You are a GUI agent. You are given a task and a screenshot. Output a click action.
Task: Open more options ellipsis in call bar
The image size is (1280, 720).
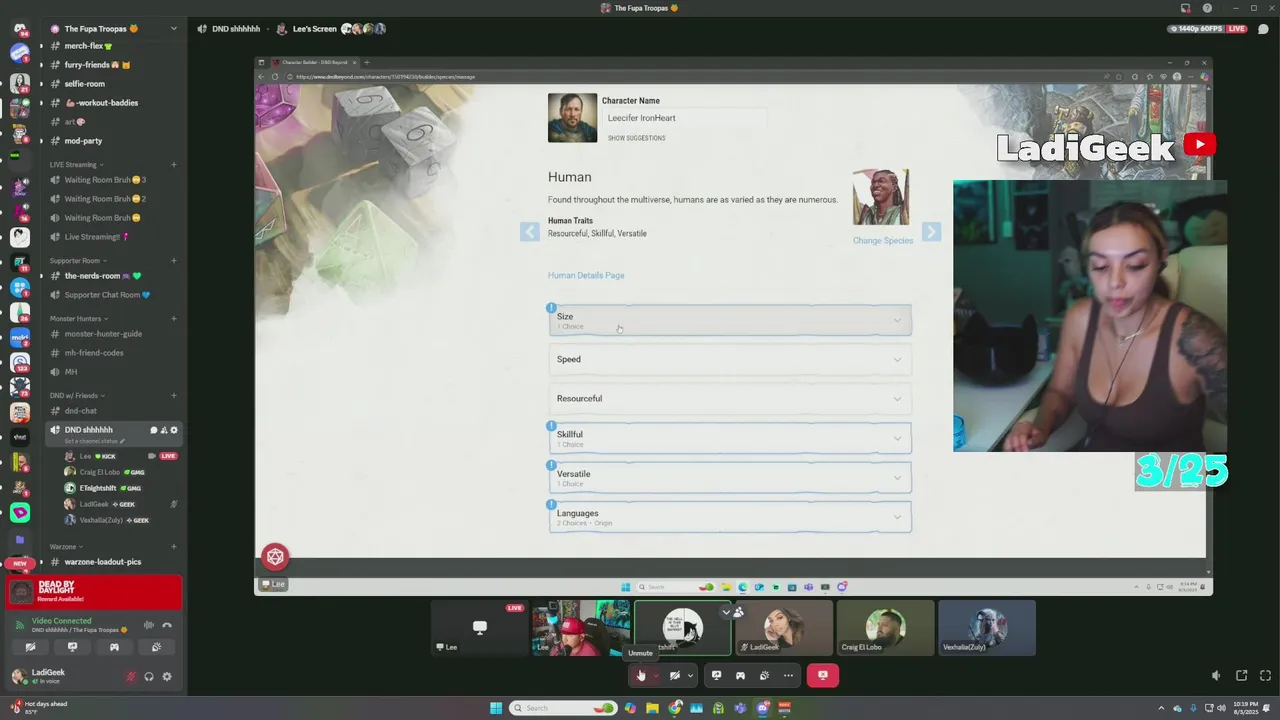tap(788, 675)
